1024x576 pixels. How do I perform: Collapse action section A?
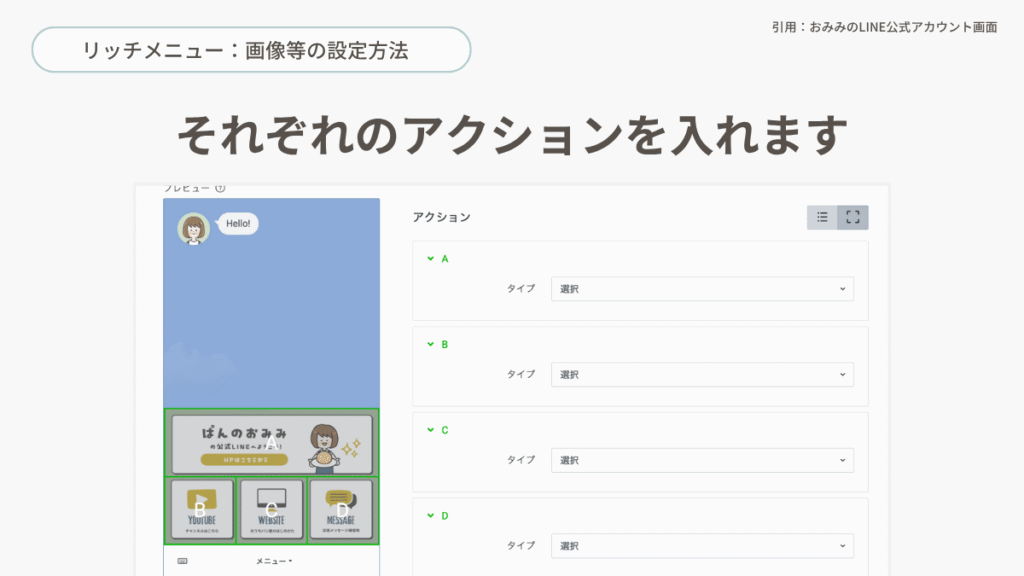pos(430,259)
